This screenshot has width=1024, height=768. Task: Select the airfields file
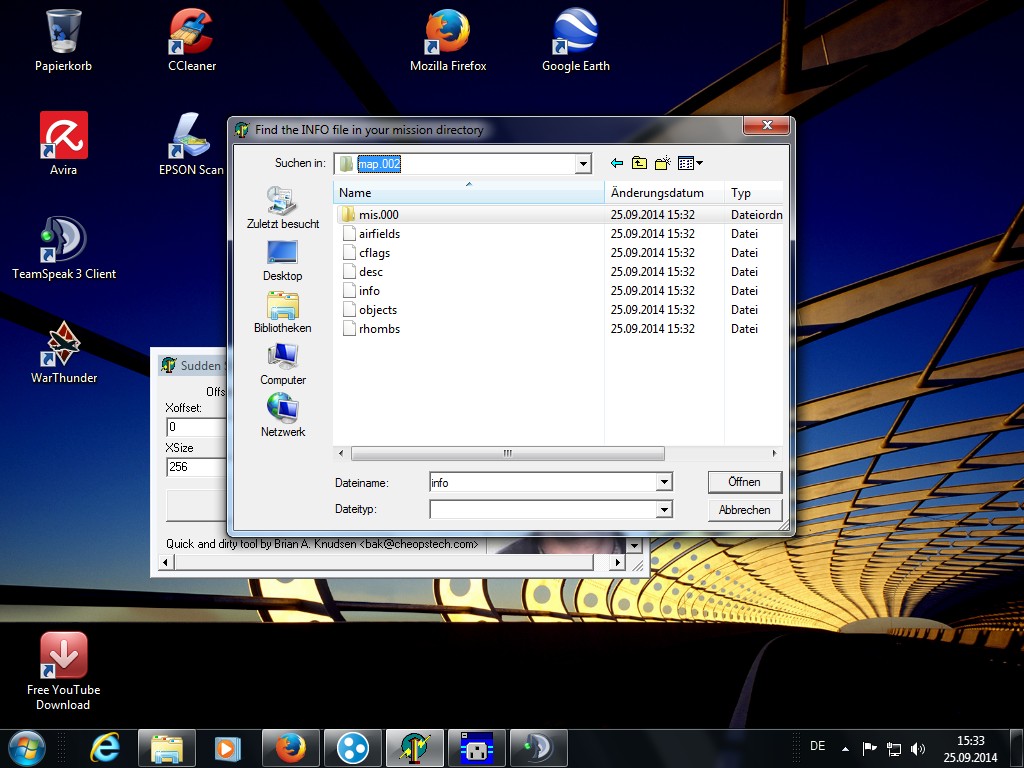coord(379,234)
